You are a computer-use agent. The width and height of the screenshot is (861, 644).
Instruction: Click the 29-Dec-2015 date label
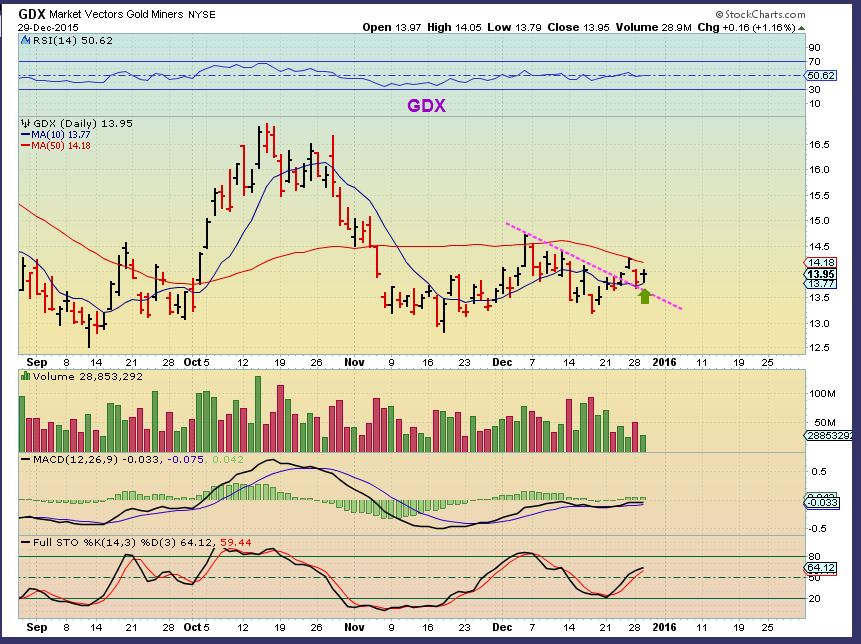coord(48,27)
